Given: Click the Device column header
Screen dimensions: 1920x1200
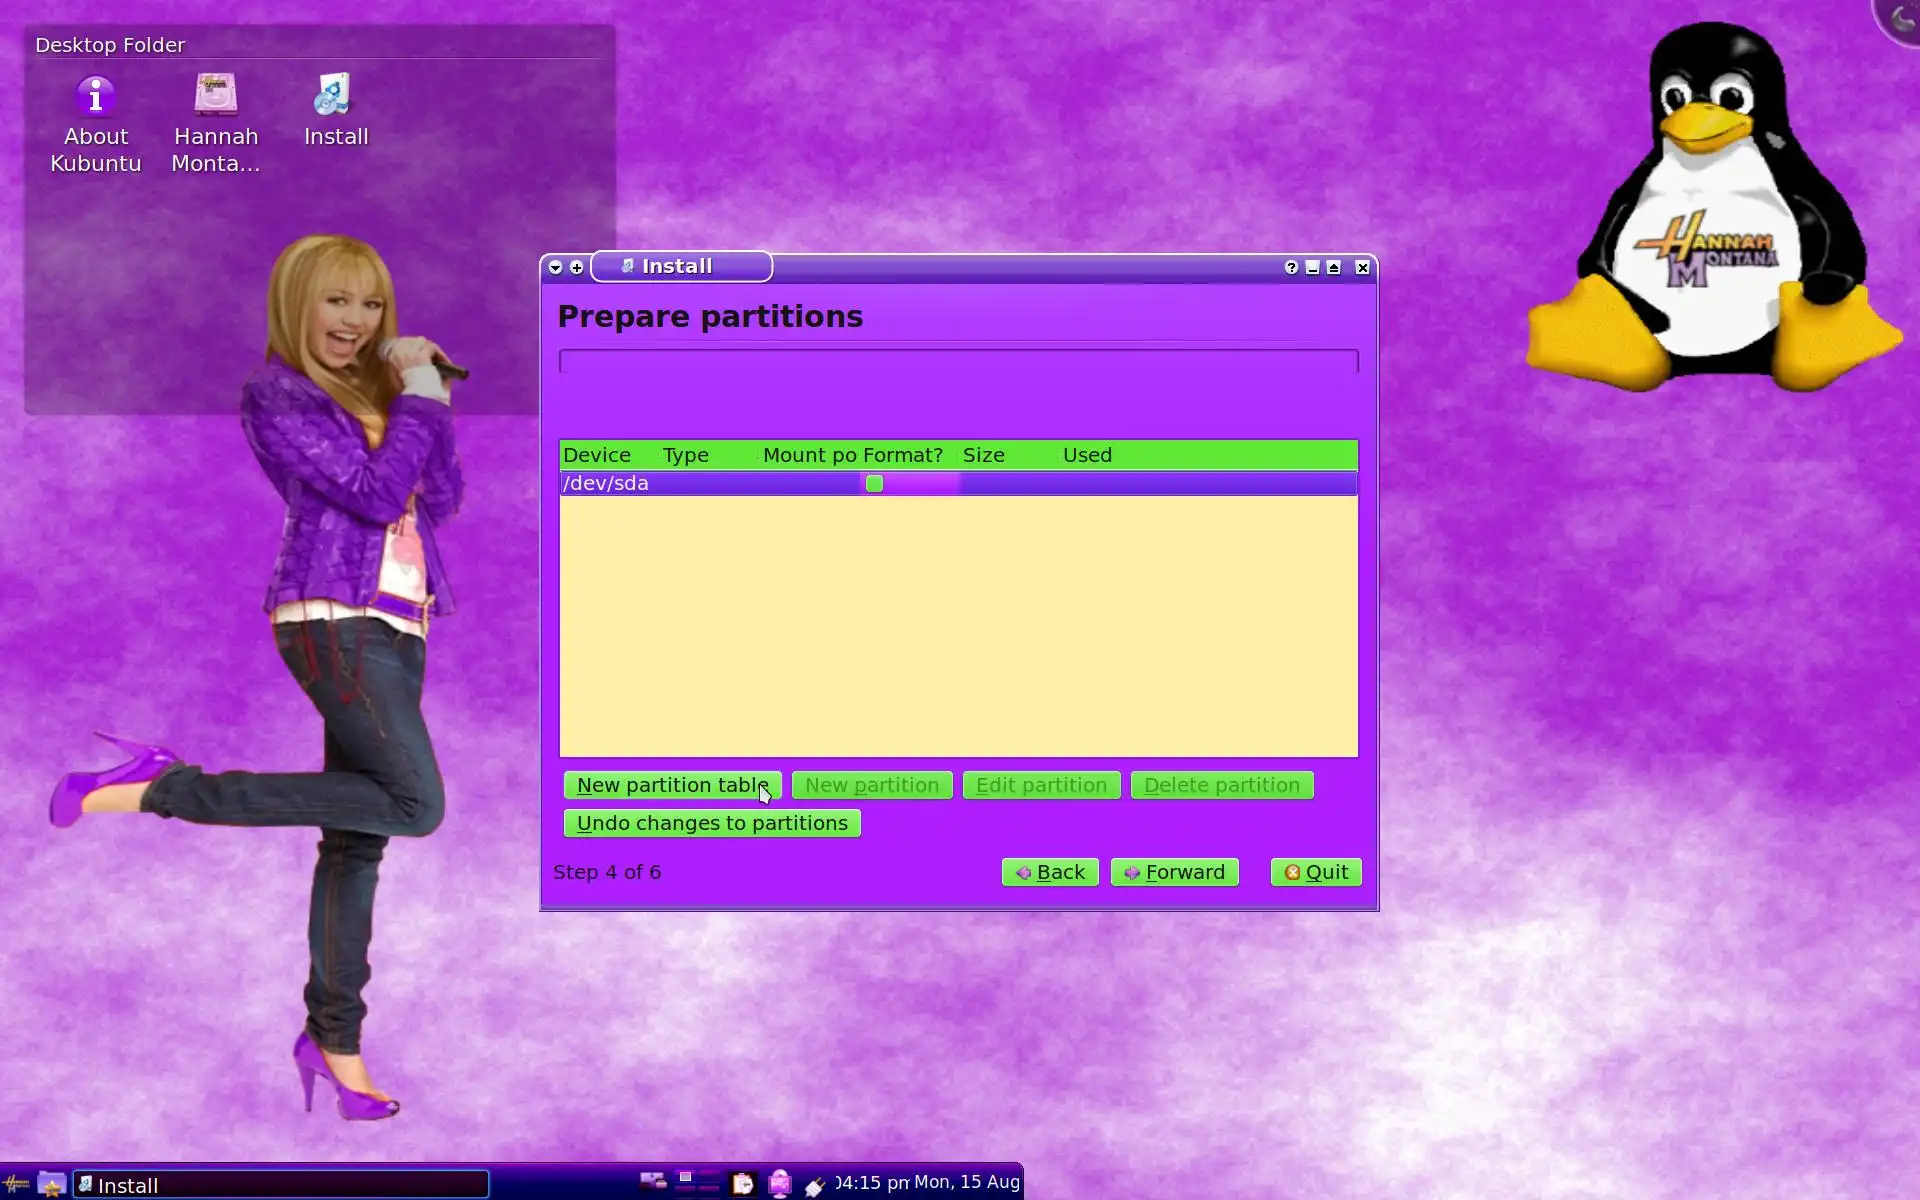Looking at the screenshot, I should 597,455.
